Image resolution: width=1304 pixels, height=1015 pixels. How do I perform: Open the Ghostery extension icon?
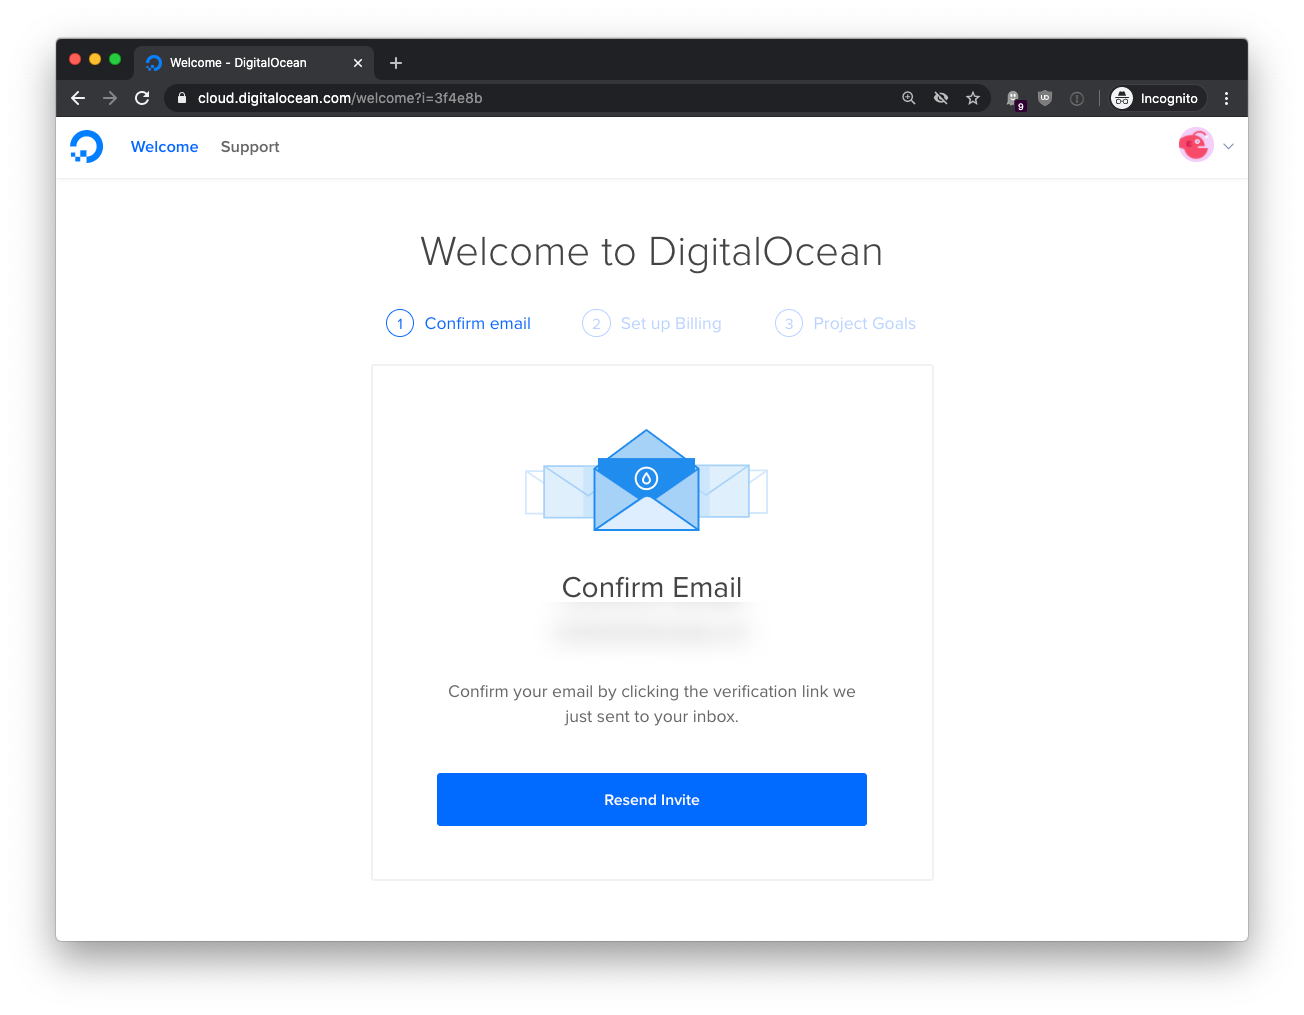click(1014, 99)
